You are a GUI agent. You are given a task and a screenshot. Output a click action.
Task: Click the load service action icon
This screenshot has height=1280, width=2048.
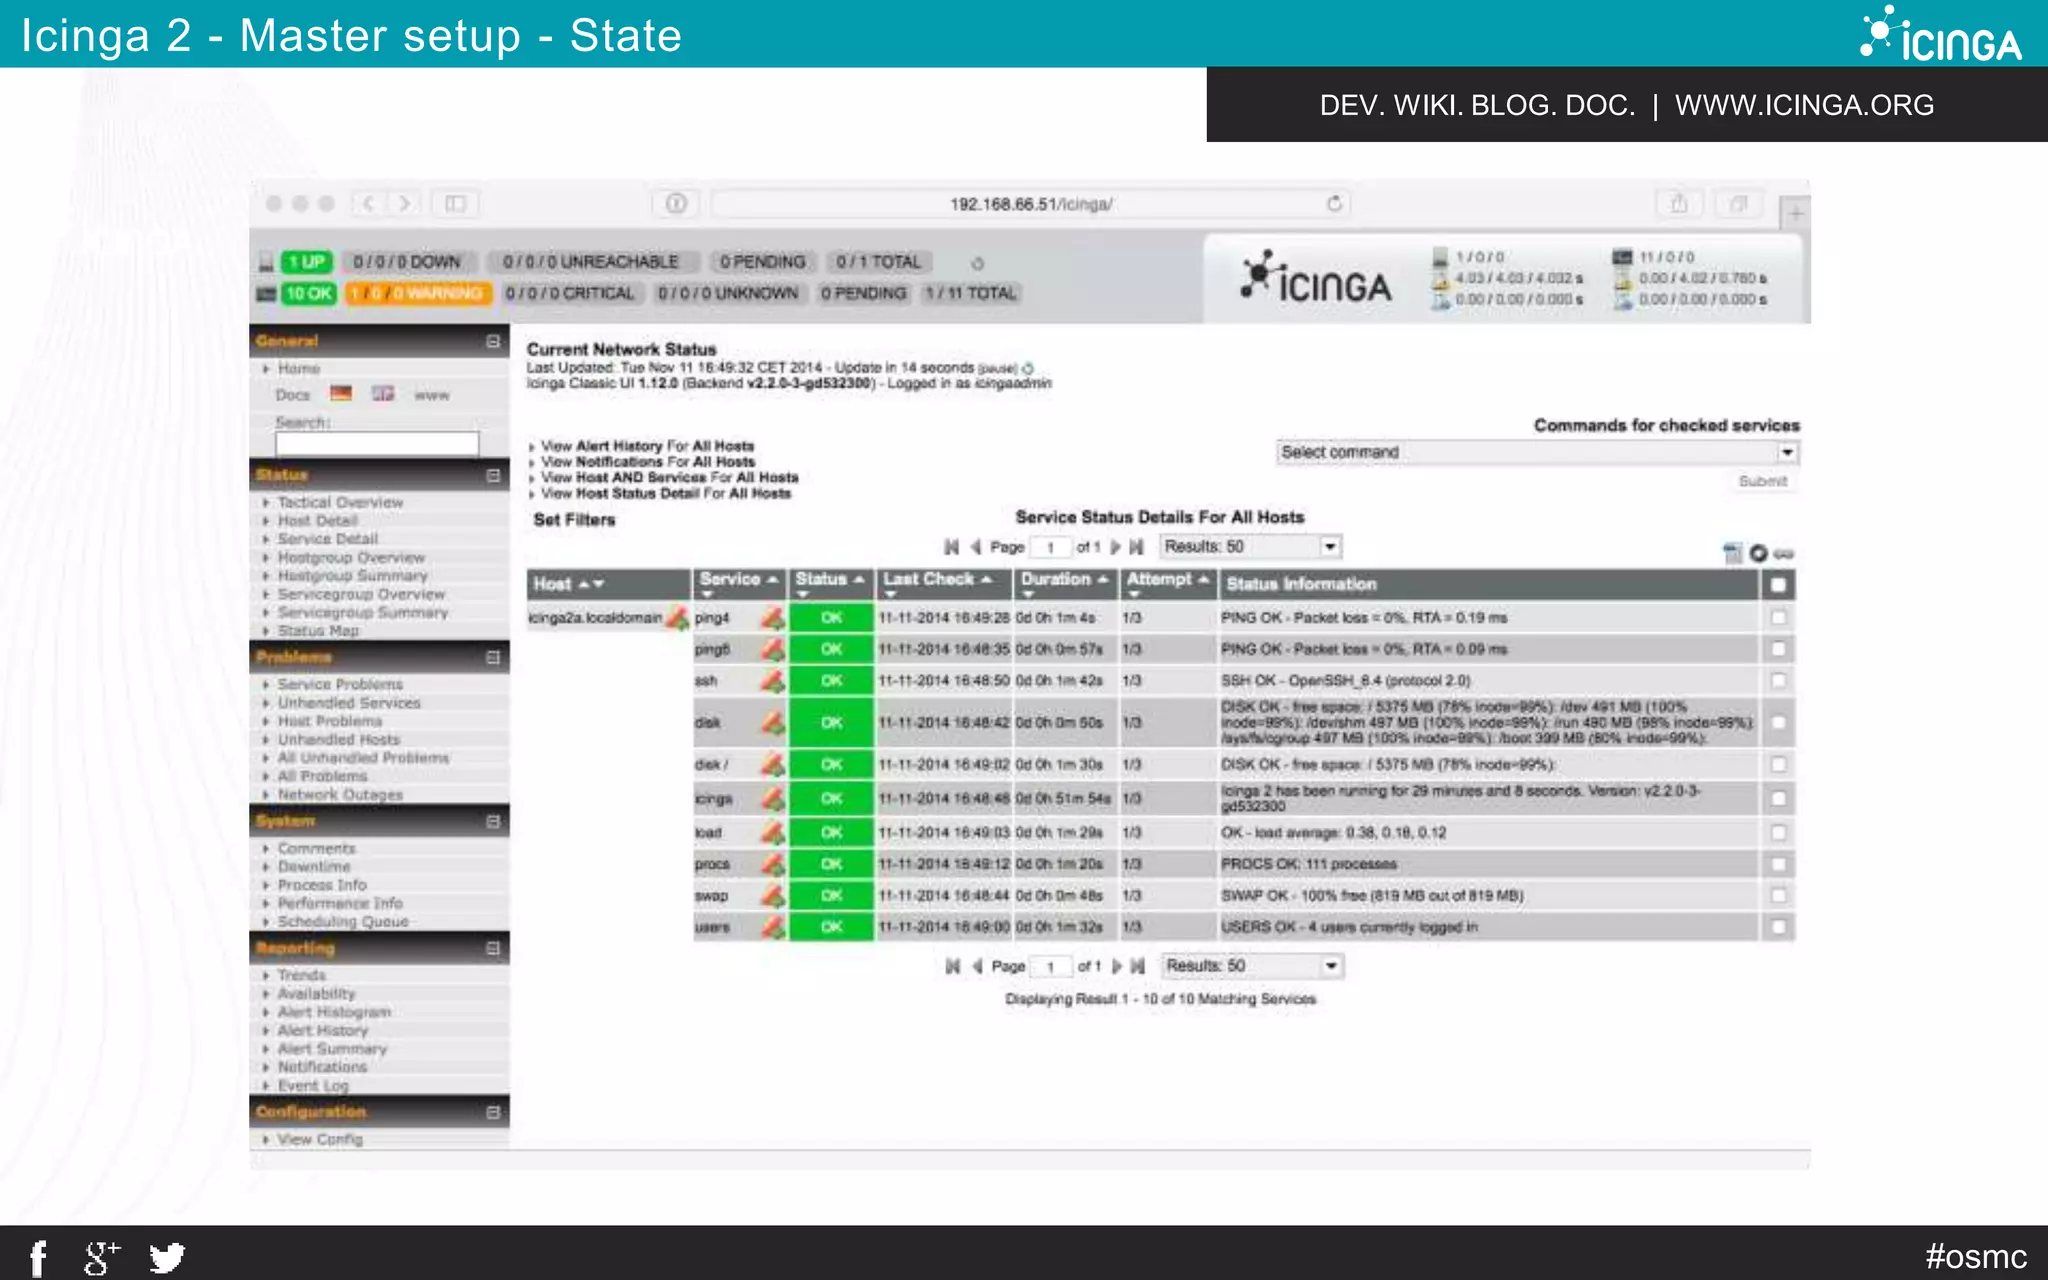pyautogui.click(x=772, y=832)
